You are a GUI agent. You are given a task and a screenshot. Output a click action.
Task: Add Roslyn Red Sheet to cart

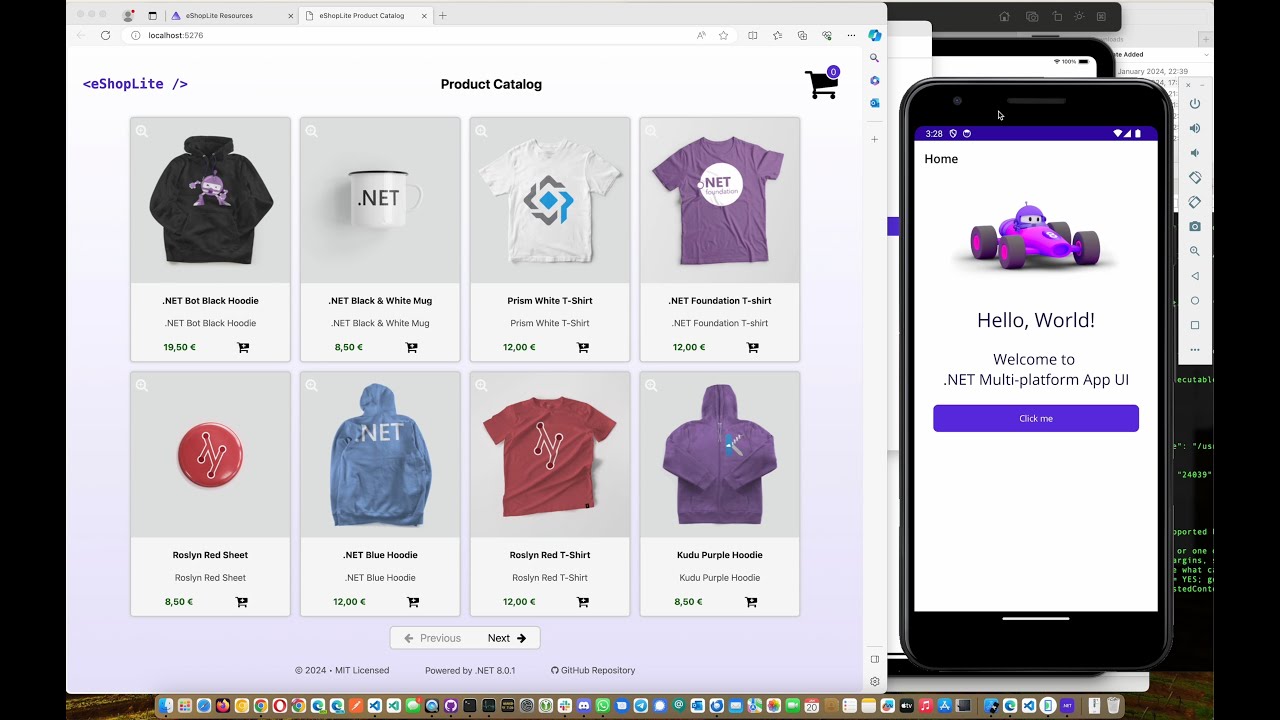pyautogui.click(x=242, y=602)
